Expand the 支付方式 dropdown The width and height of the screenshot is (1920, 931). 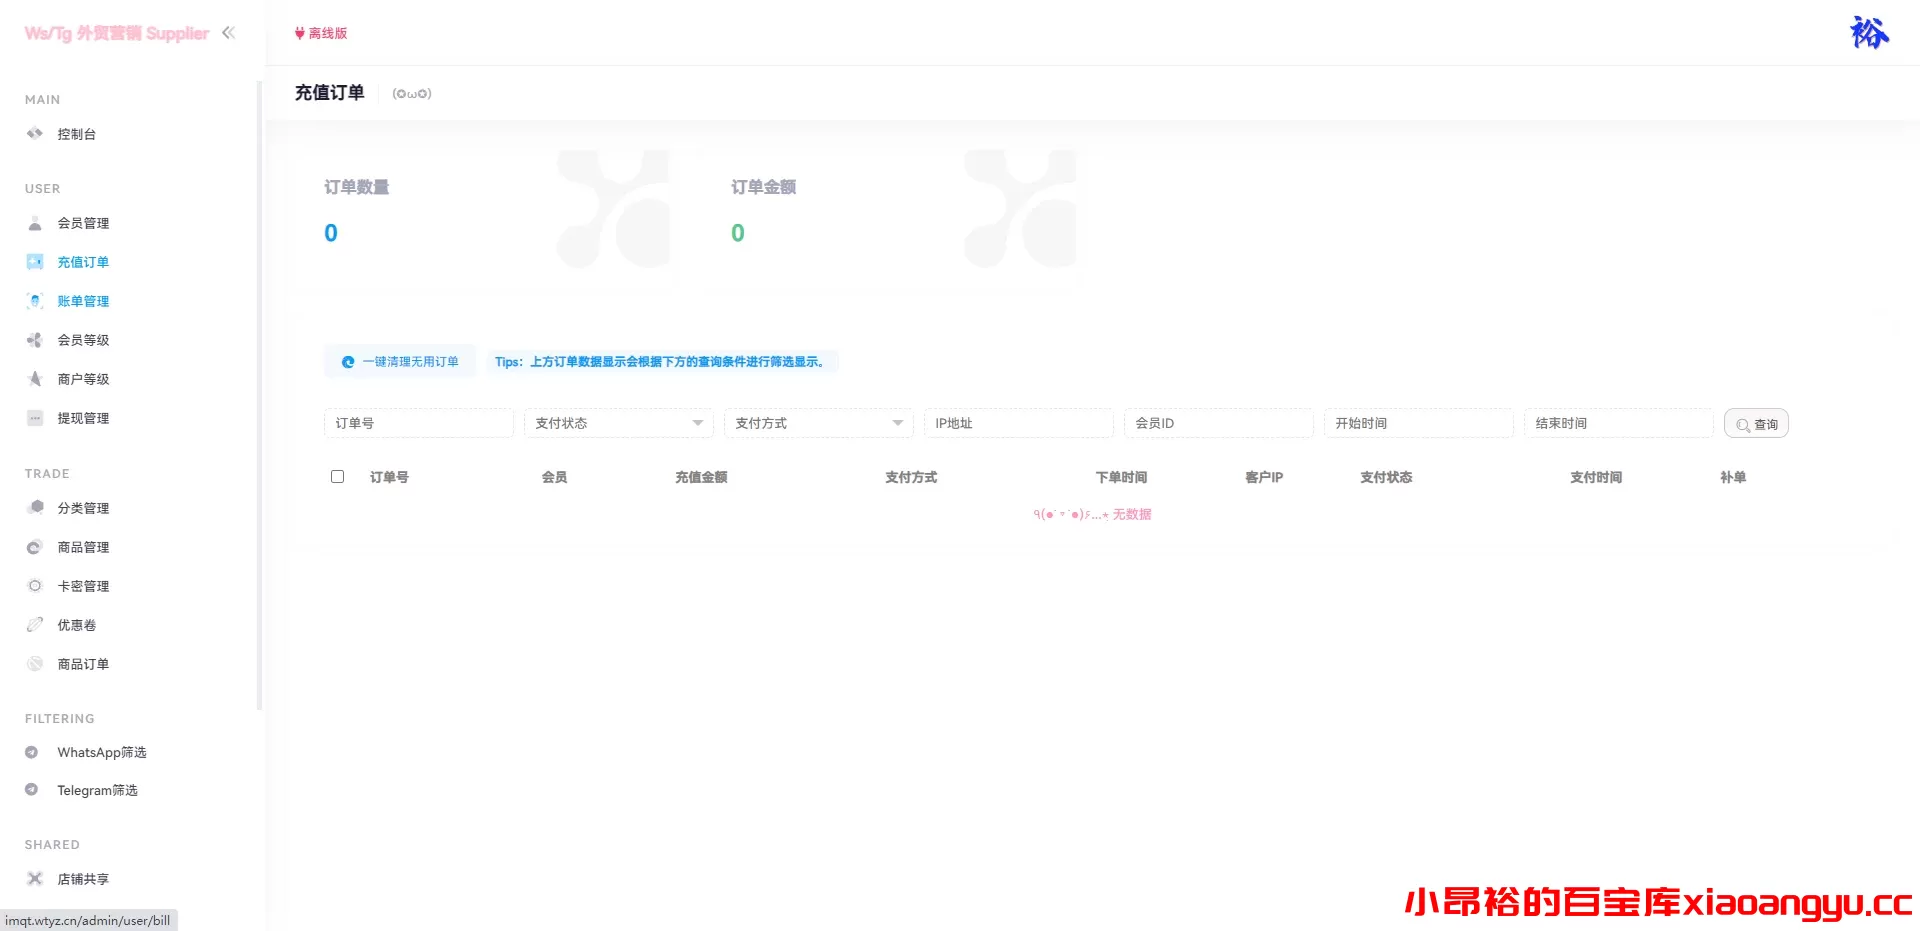(x=817, y=423)
